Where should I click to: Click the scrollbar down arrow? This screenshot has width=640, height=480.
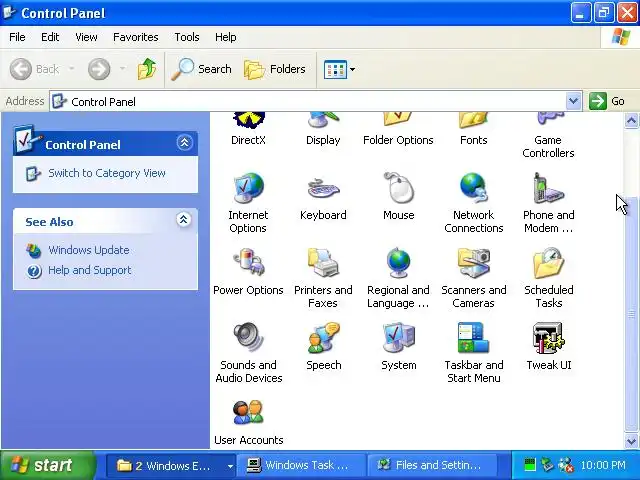631,441
